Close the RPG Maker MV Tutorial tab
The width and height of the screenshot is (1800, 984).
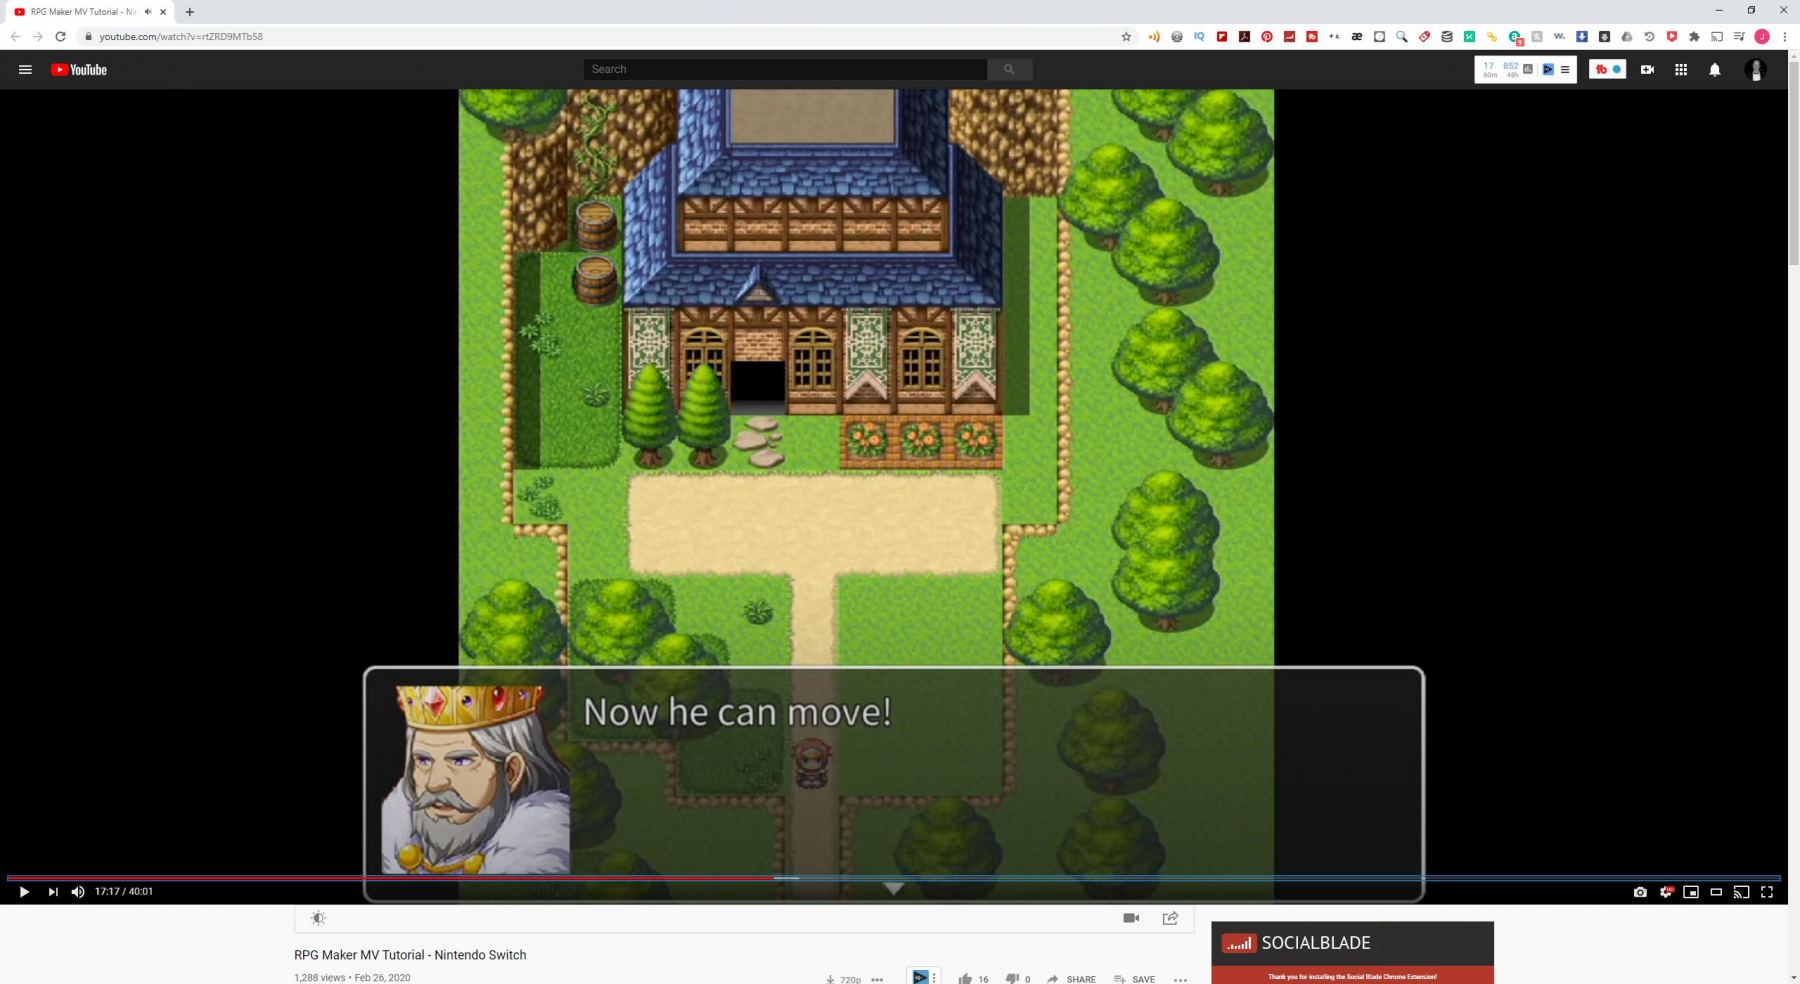[x=163, y=12]
